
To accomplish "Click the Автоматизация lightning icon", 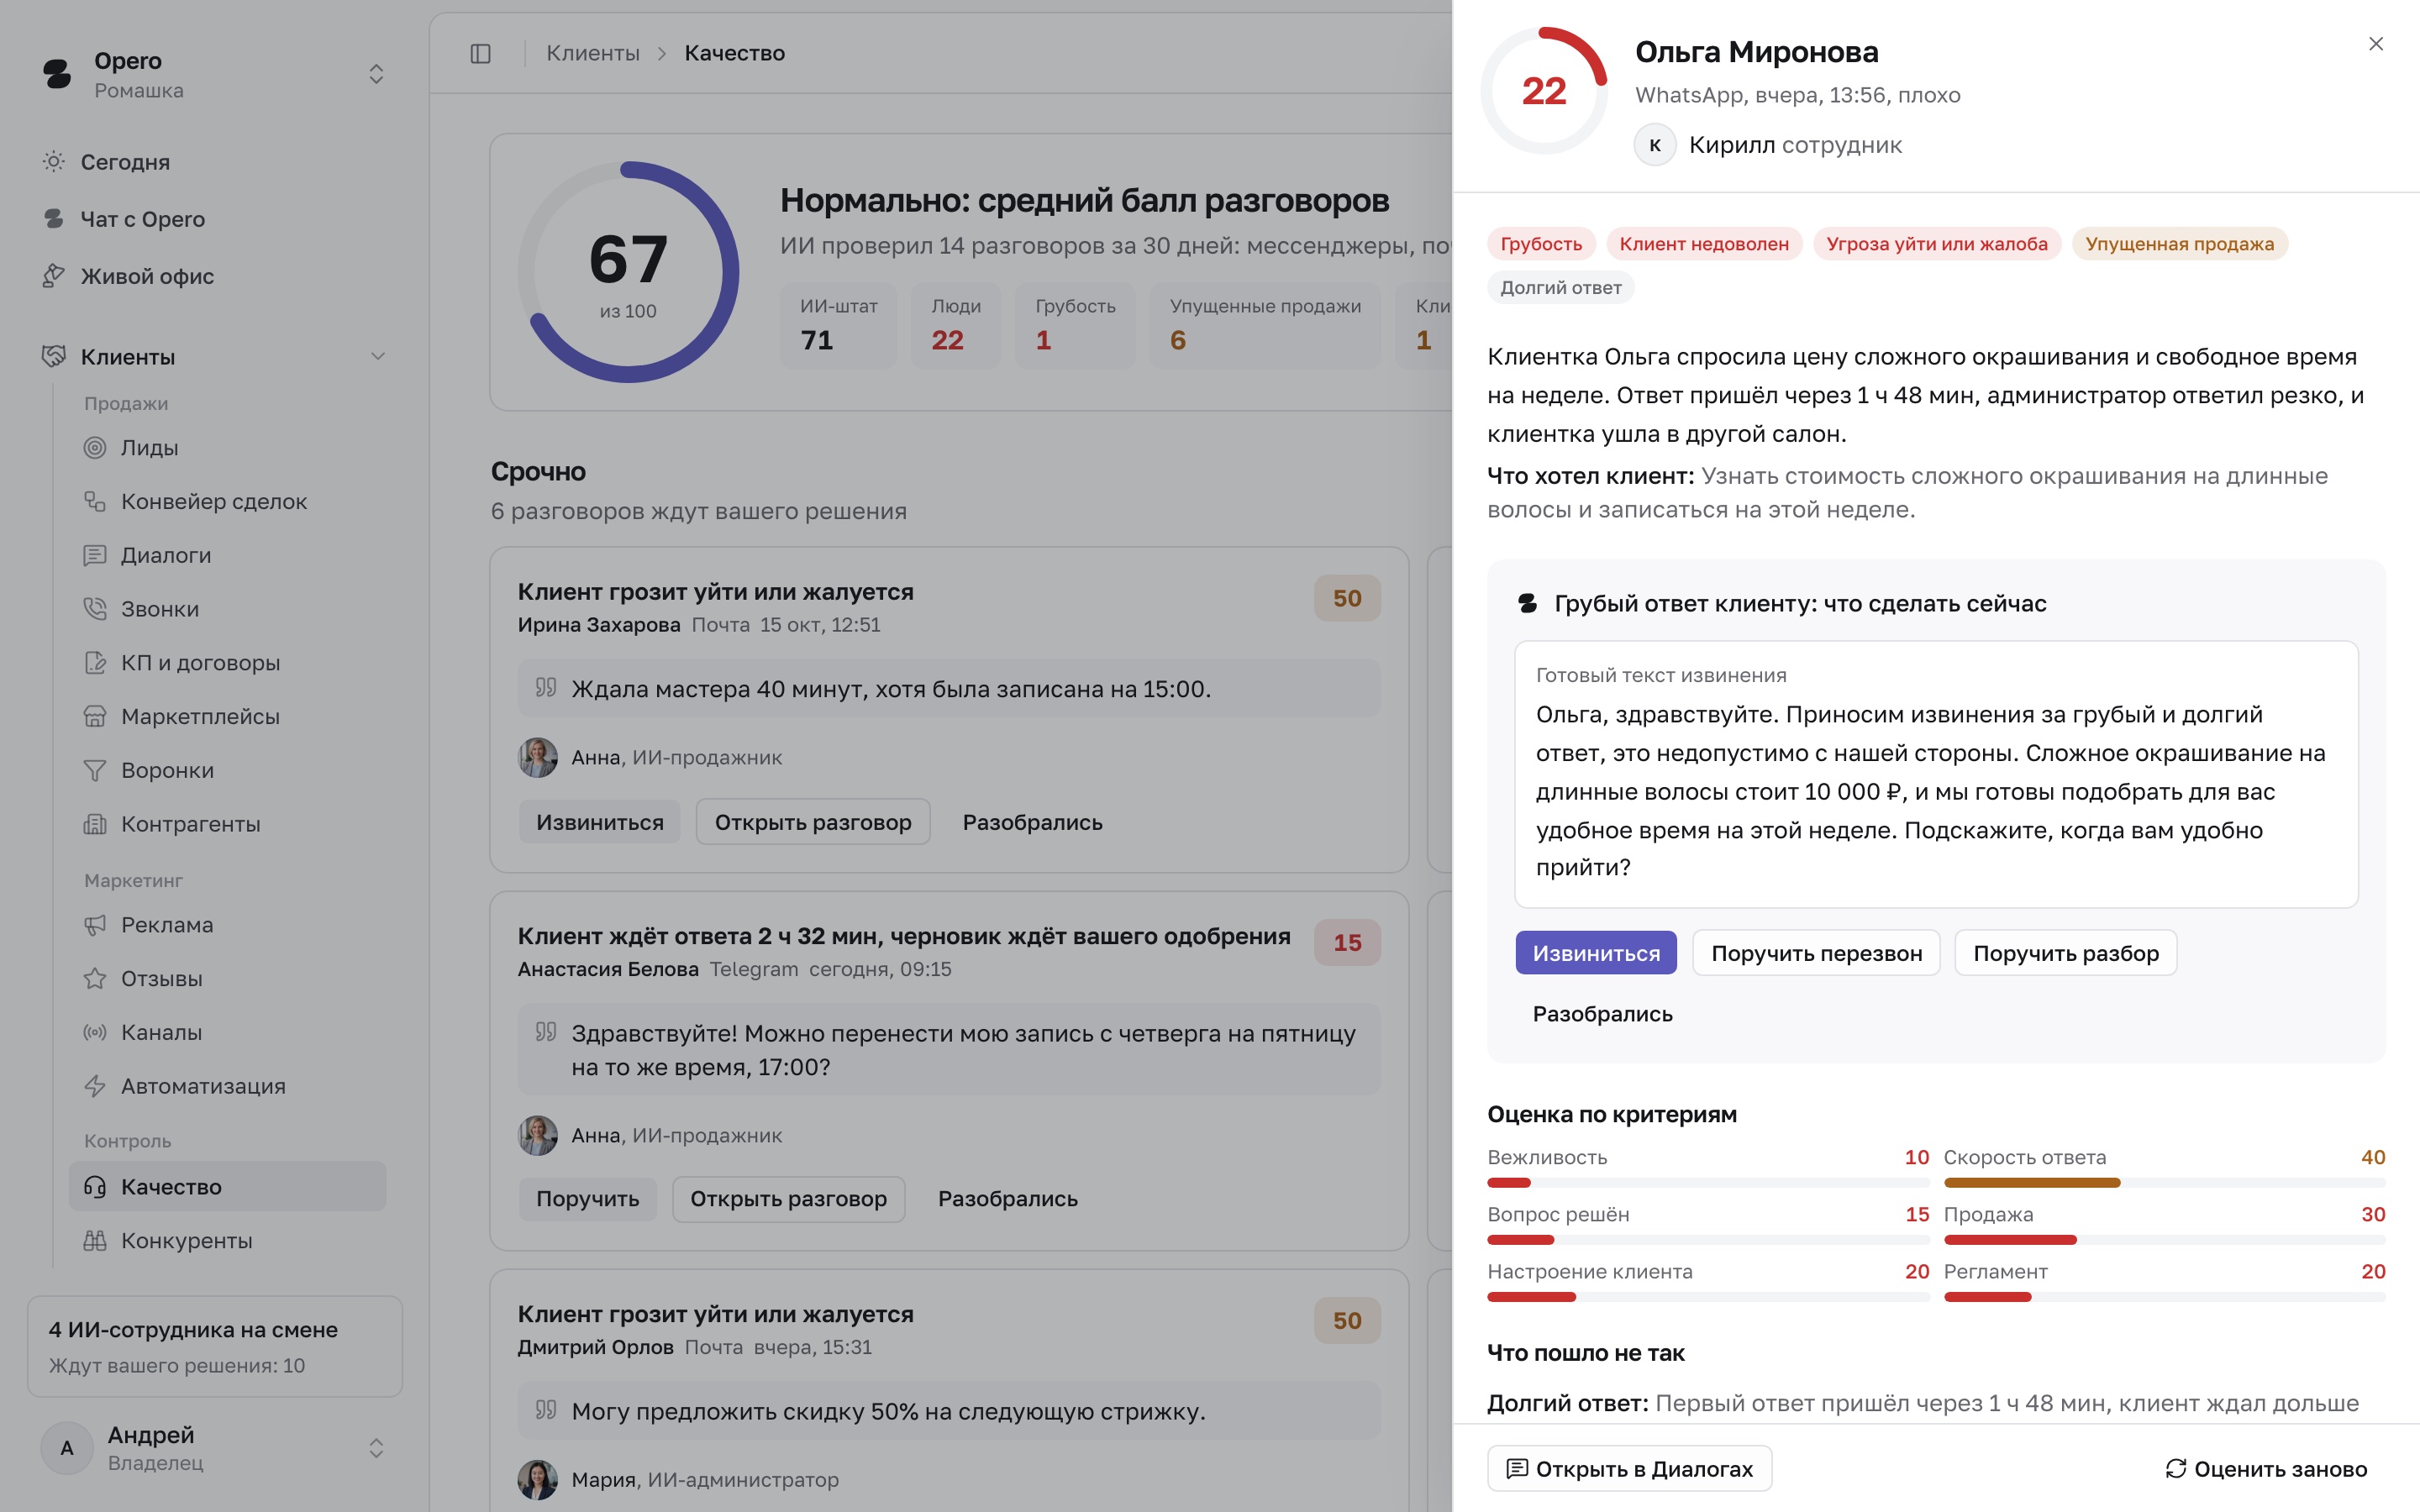I will coord(95,1086).
